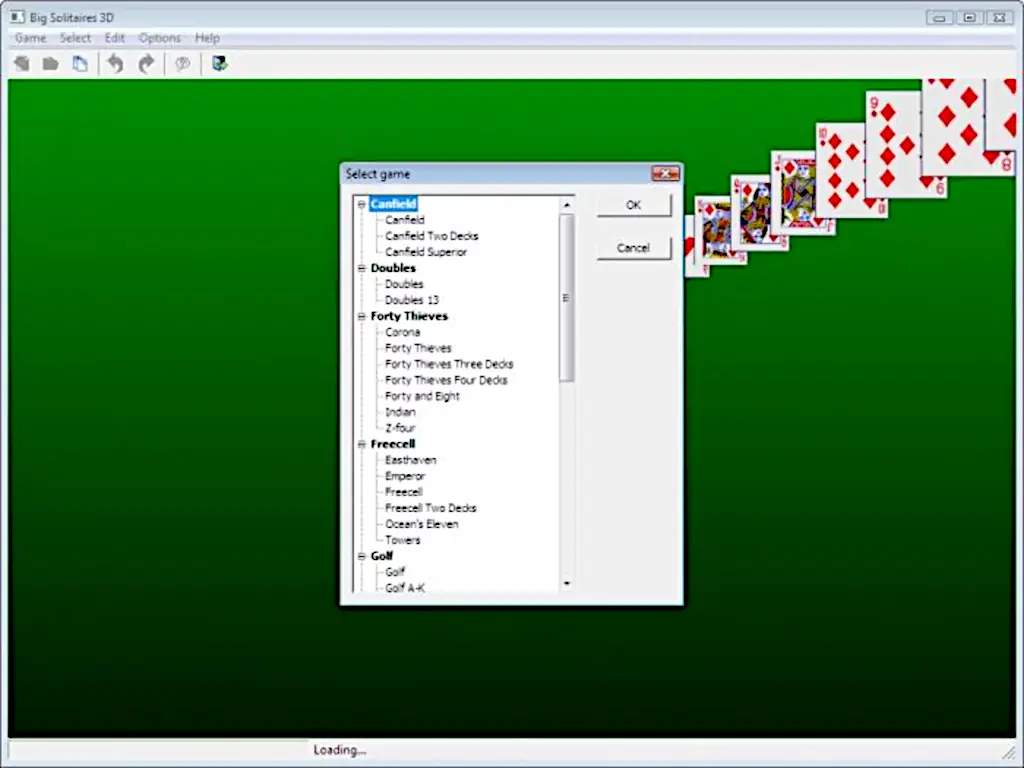Open the Options menu
The width and height of the screenshot is (1024, 768).
pos(159,38)
